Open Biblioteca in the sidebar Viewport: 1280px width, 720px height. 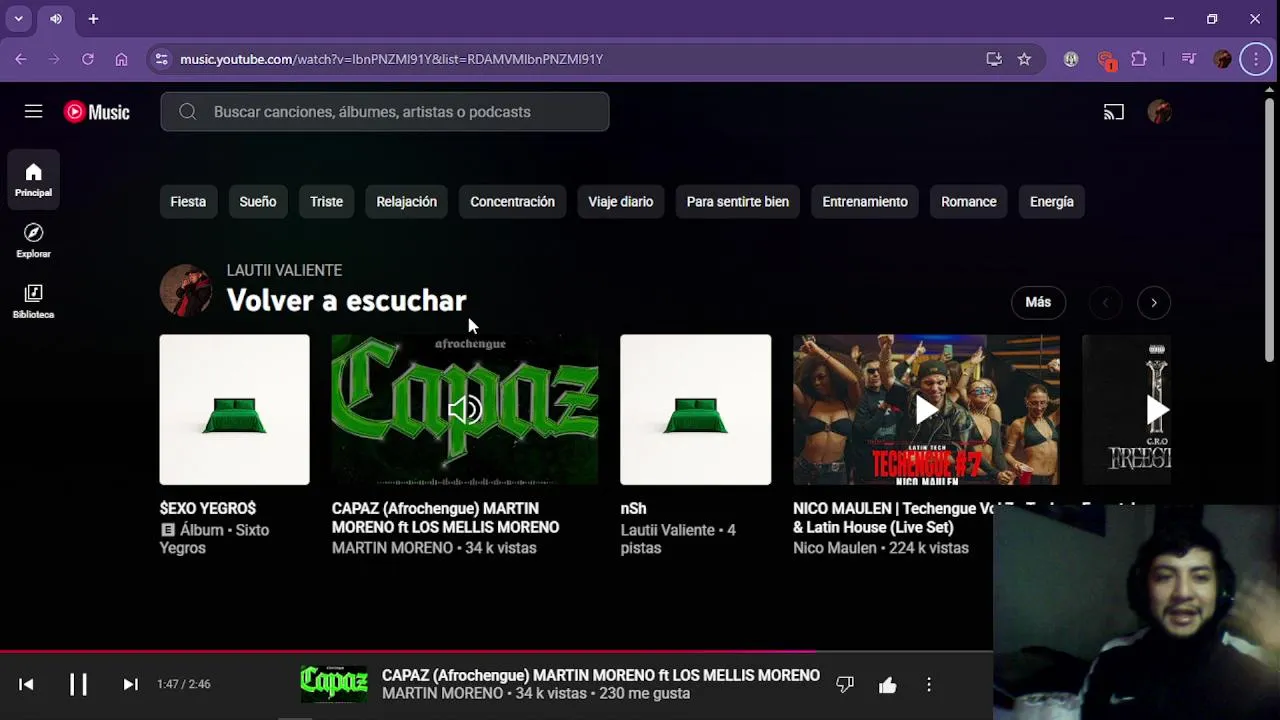[33, 301]
